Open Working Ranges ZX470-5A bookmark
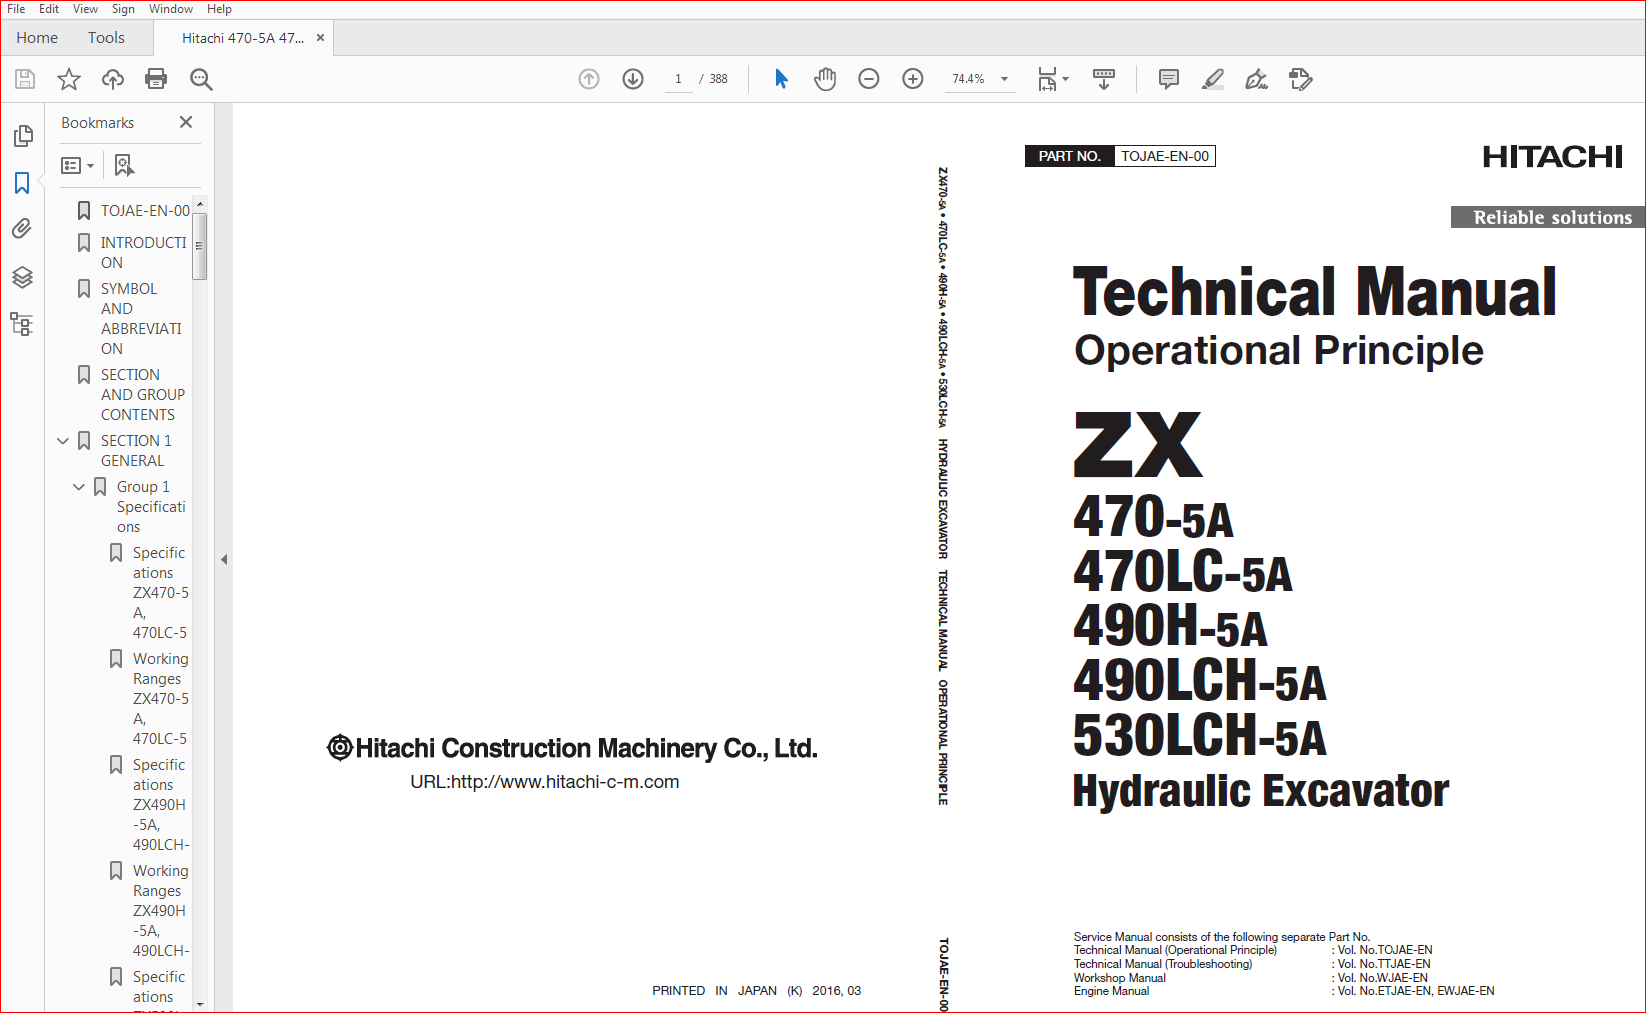The height and width of the screenshot is (1013, 1646). (x=160, y=699)
